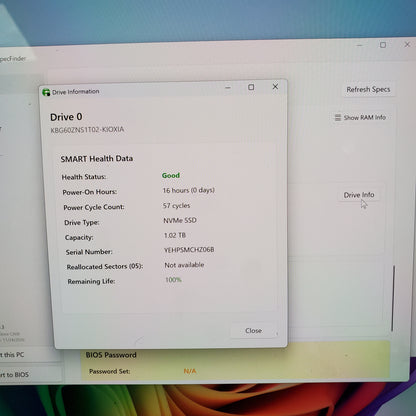Click the Serial Number label
Image resolution: width=416 pixels, height=416 pixels.
[89, 252]
